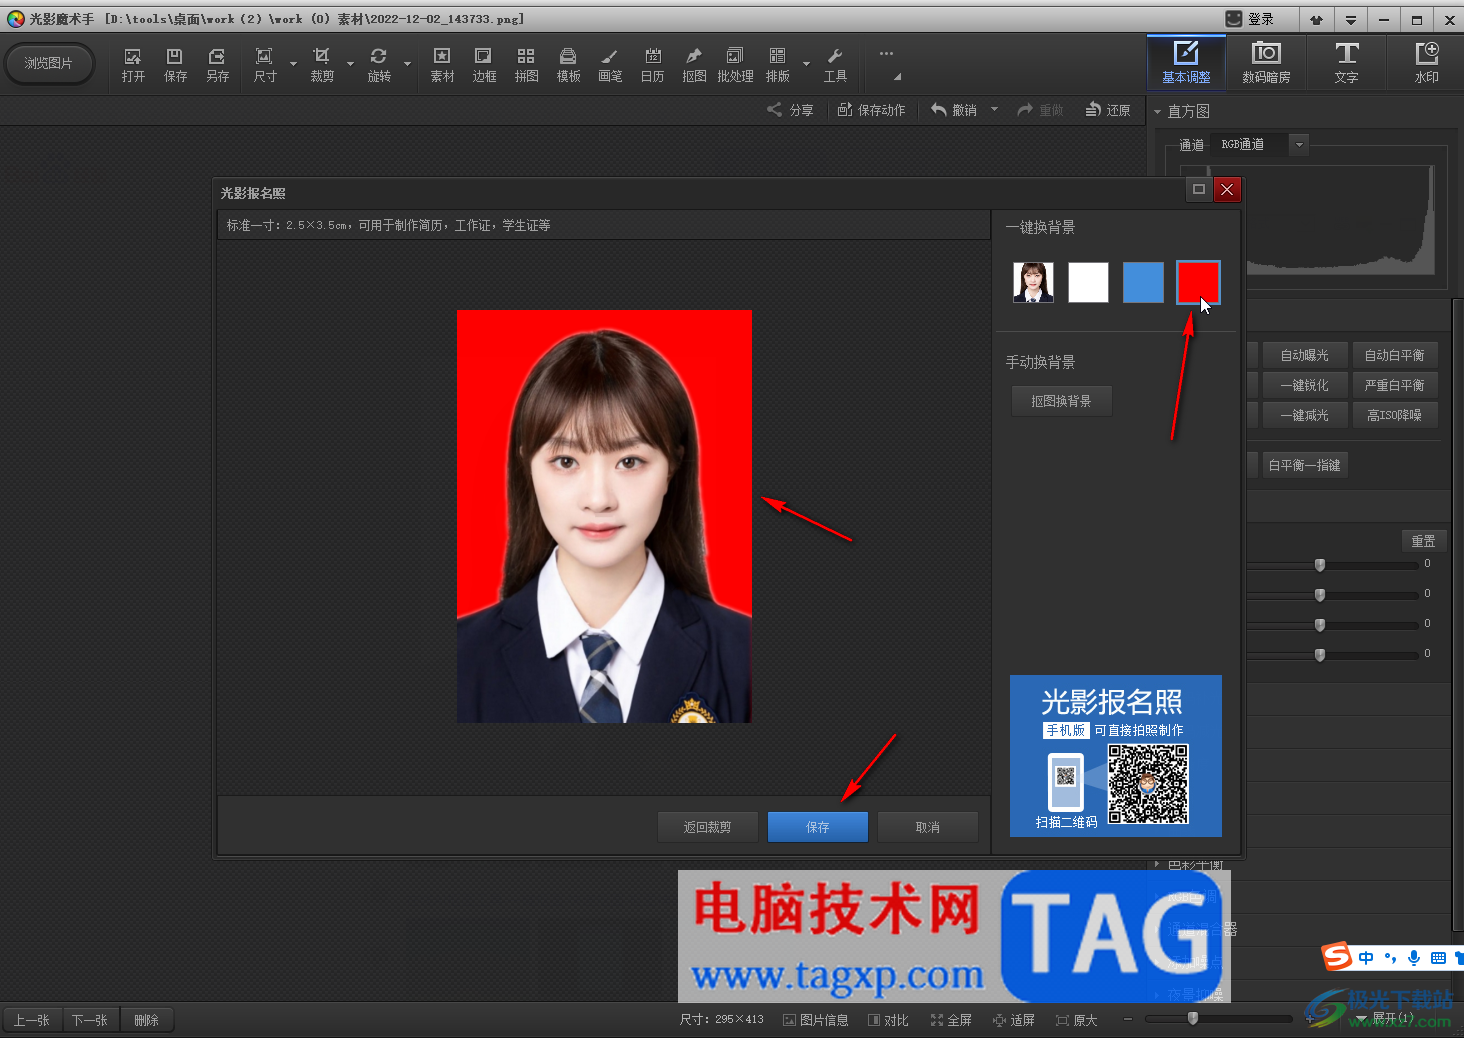Open the 抠图 (Cutout) tool
This screenshot has width=1464, height=1038.
[694, 65]
